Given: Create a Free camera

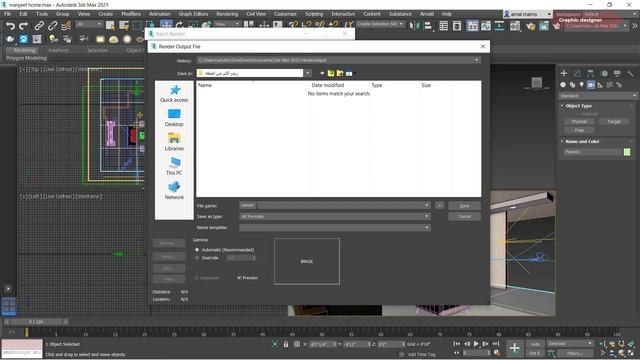Looking at the screenshot, I should (579, 130).
